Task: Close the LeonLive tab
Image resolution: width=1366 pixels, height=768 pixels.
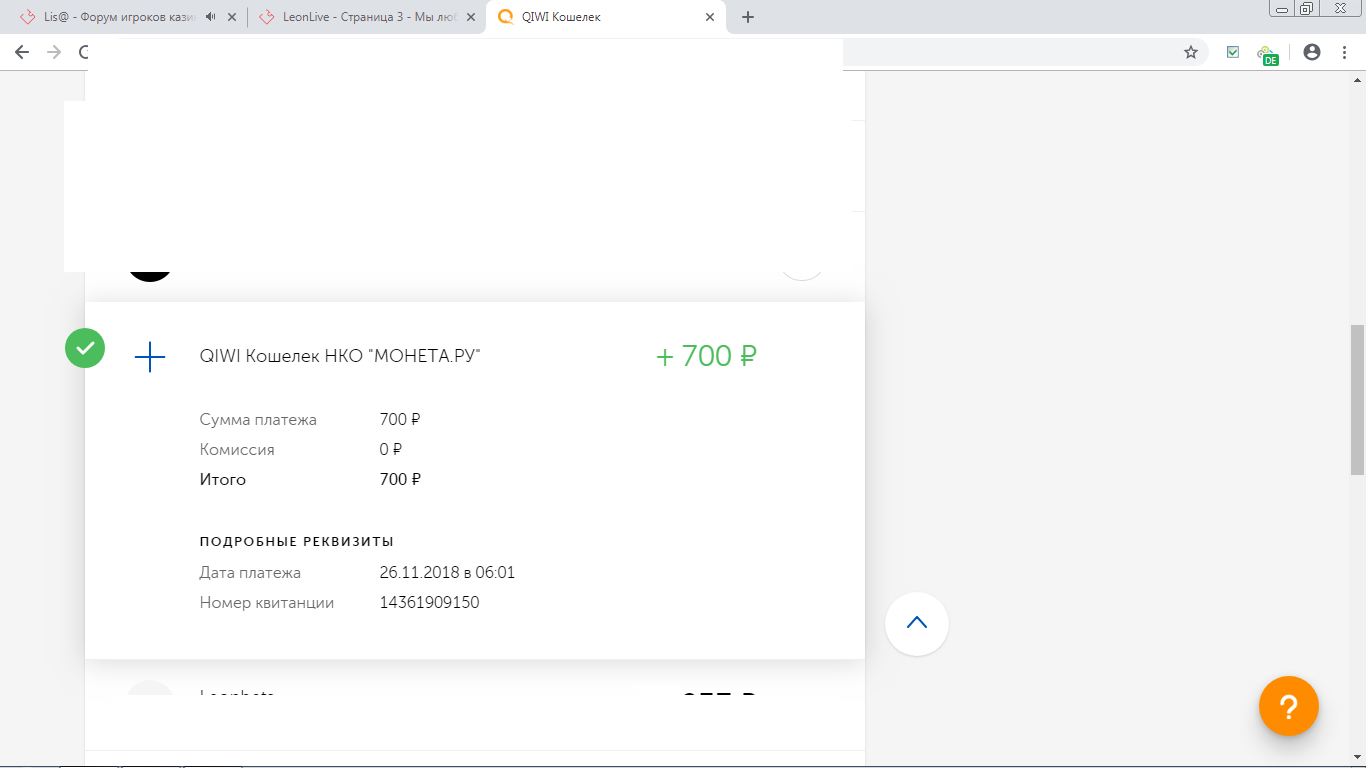Action: tap(470, 17)
